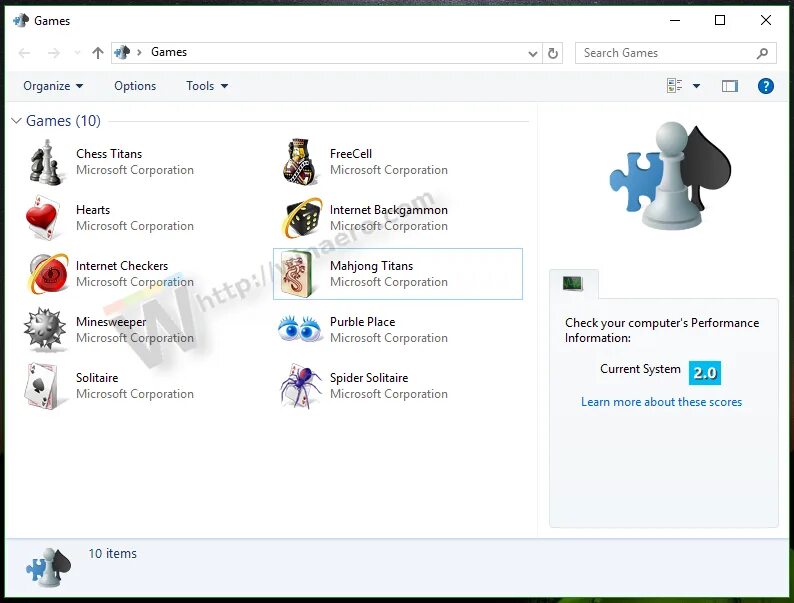Click the search magnifier icon
The image size is (794, 603).
tap(762, 53)
